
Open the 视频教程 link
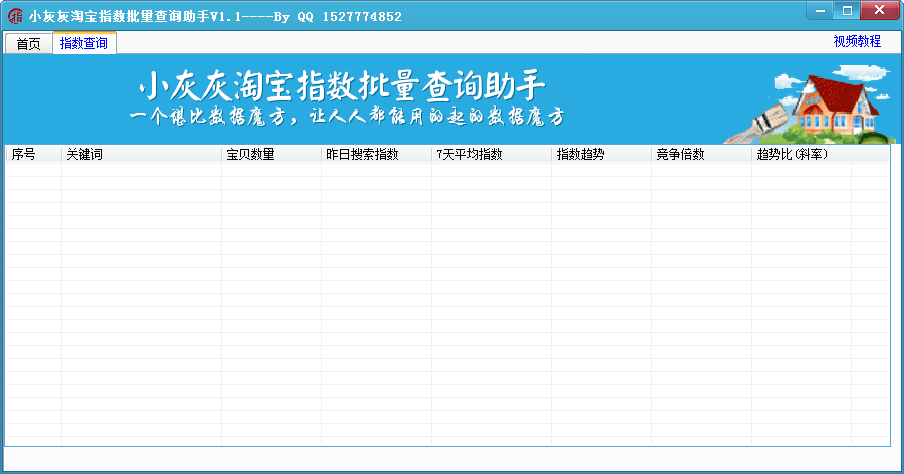(x=857, y=42)
